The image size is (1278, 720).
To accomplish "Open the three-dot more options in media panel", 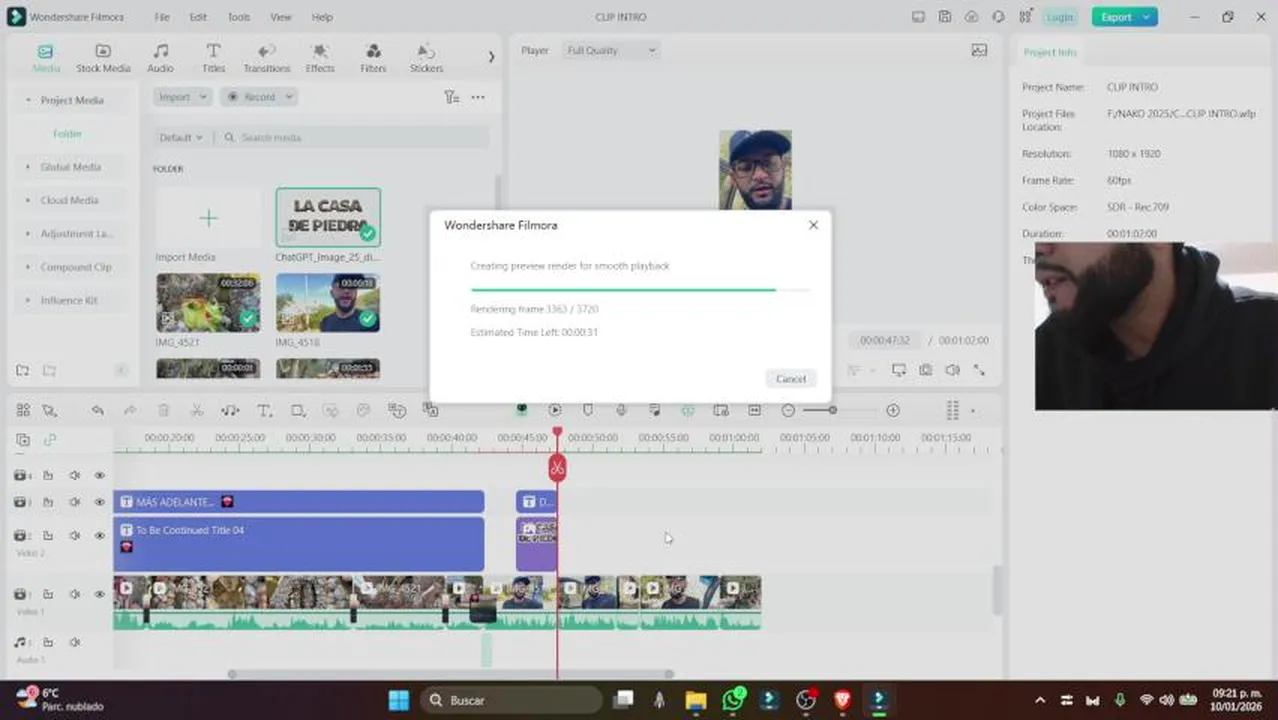I will pyautogui.click(x=478, y=97).
